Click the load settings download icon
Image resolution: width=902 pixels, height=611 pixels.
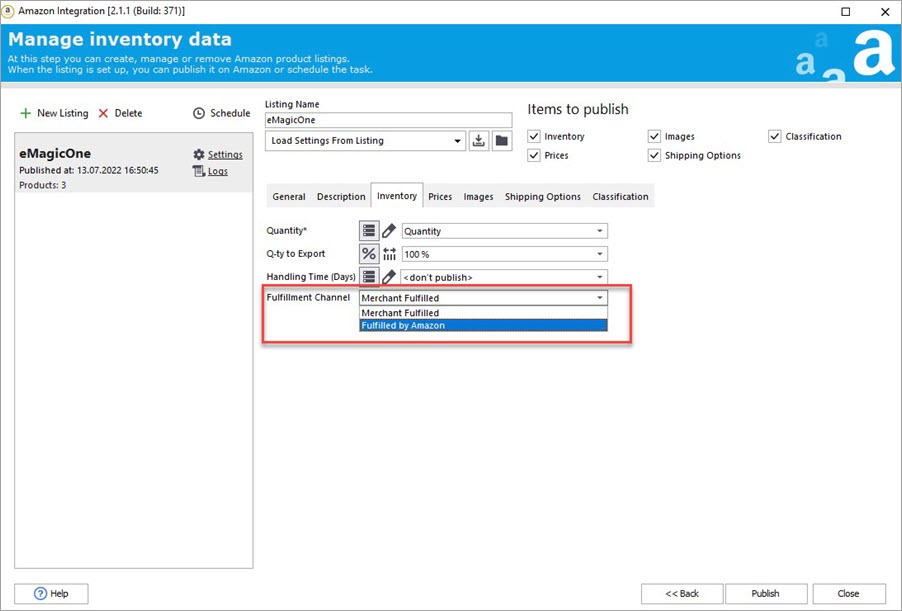point(479,140)
